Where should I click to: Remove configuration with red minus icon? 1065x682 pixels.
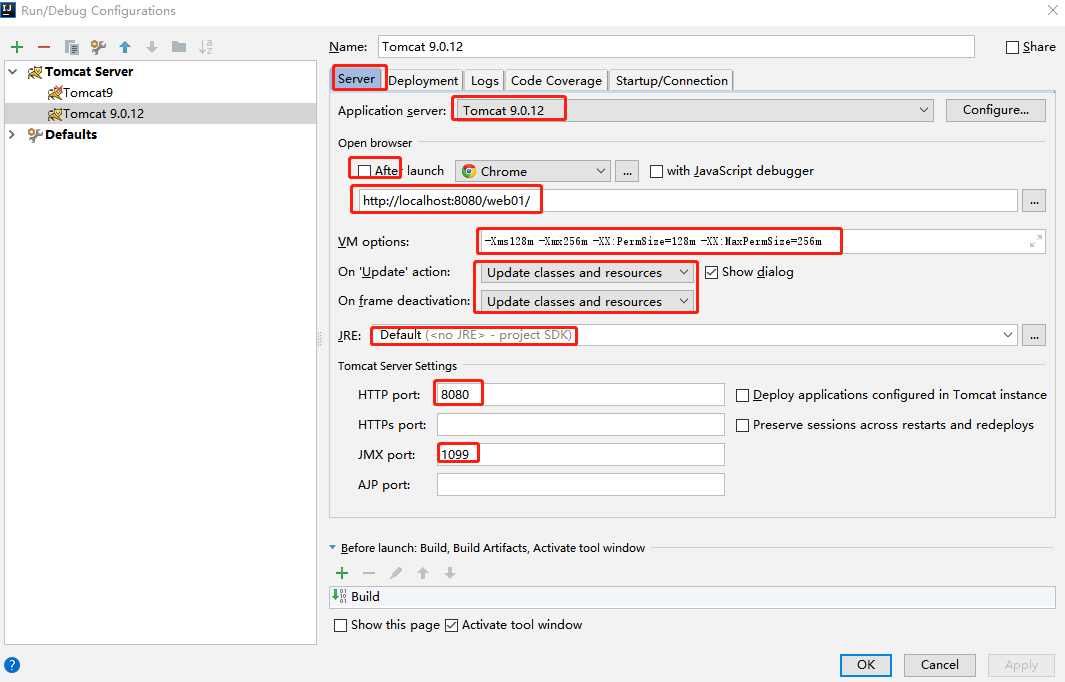click(x=44, y=47)
